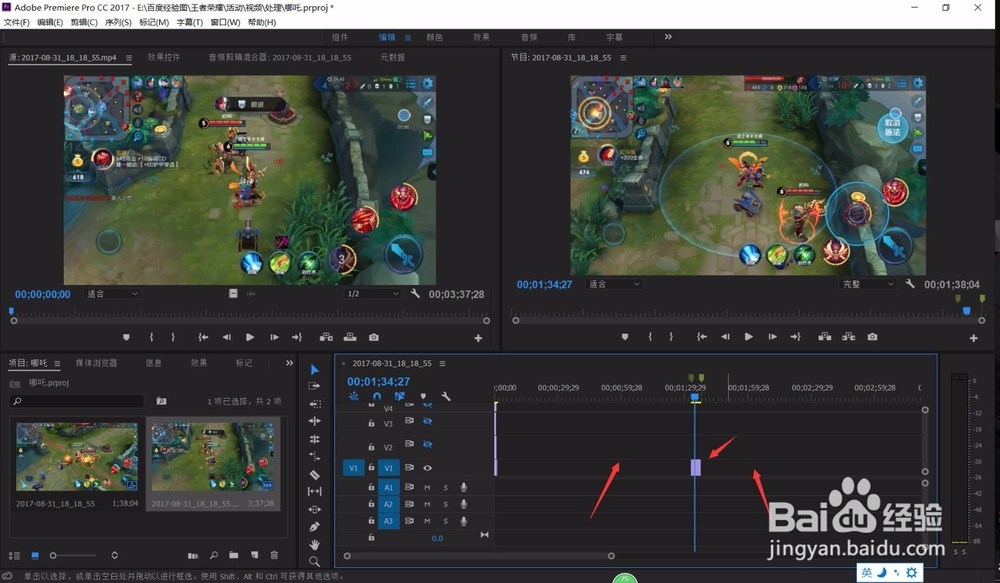Screen dimensions: 1000x583
Task: Click Insert button in Source monitor
Action: pyautogui.click(x=326, y=337)
